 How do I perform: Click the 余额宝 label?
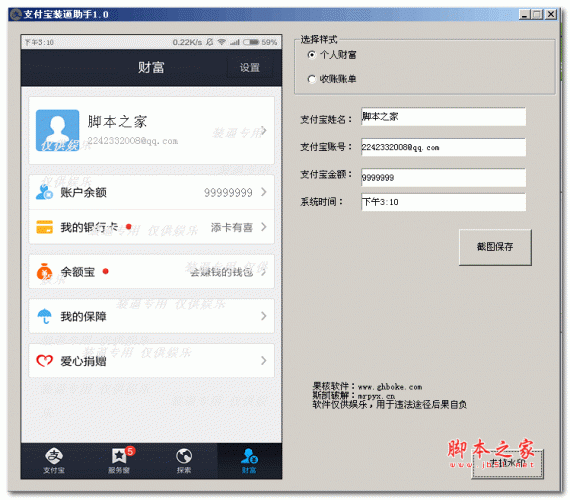pyautogui.click(x=78, y=272)
